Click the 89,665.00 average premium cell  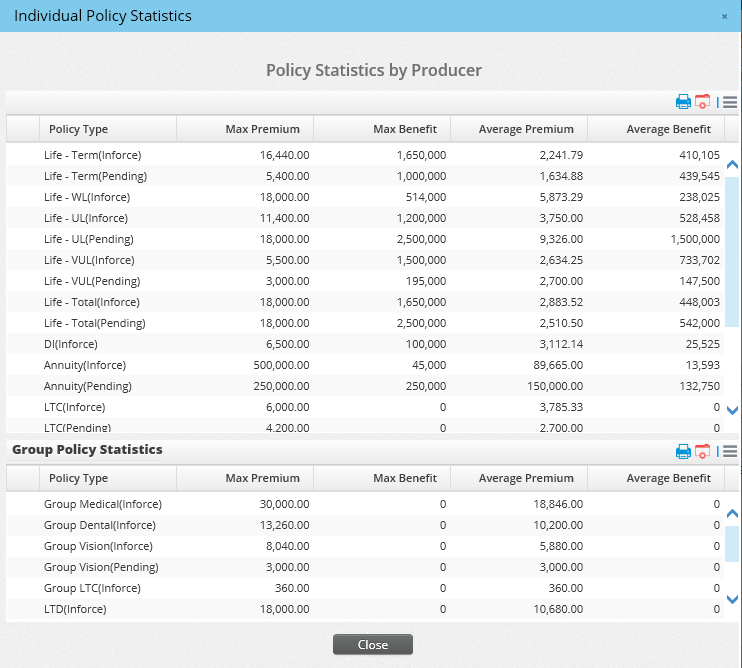click(558, 365)
